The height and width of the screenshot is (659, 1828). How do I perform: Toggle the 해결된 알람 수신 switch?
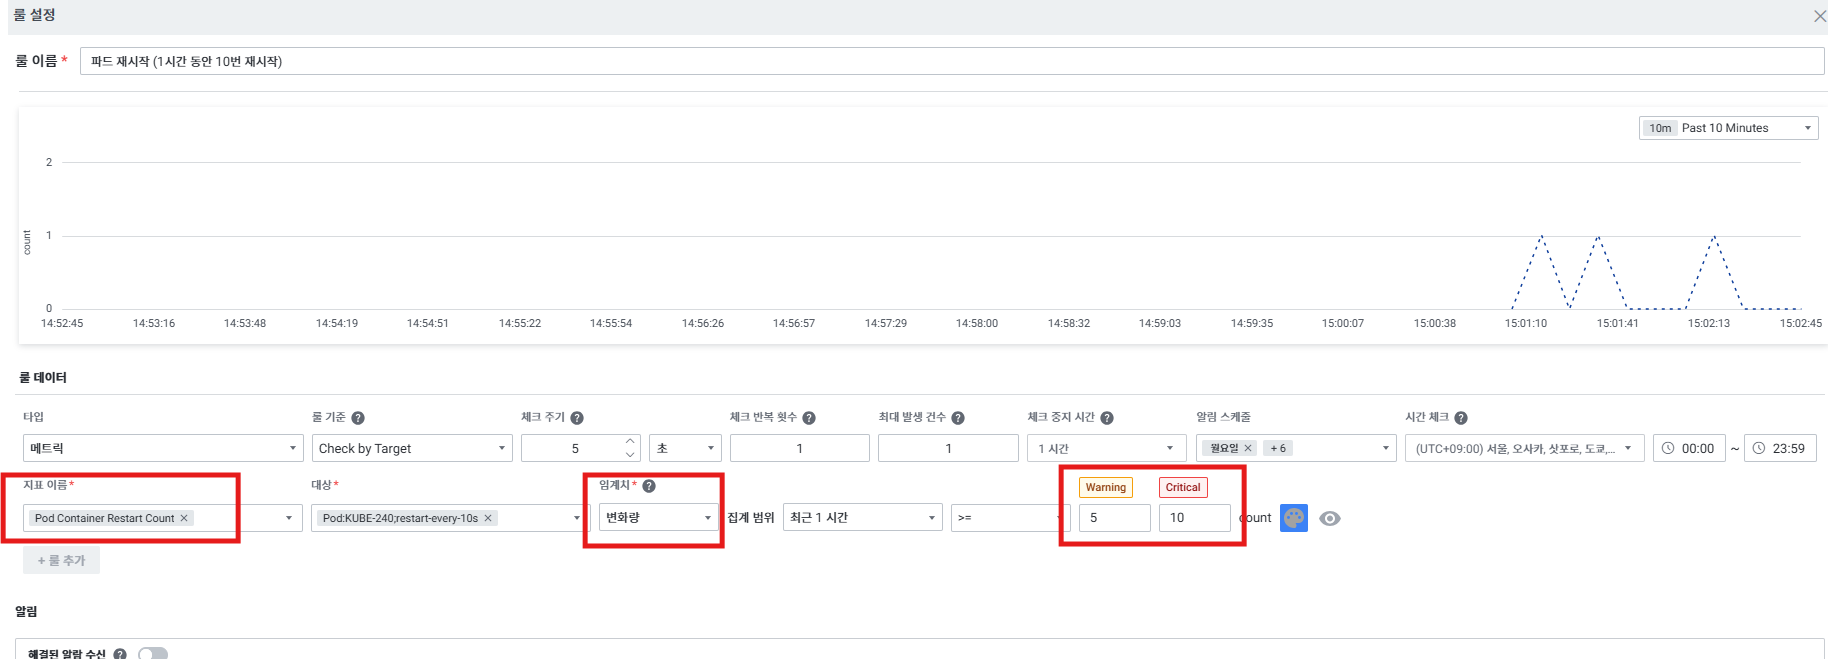152,653
